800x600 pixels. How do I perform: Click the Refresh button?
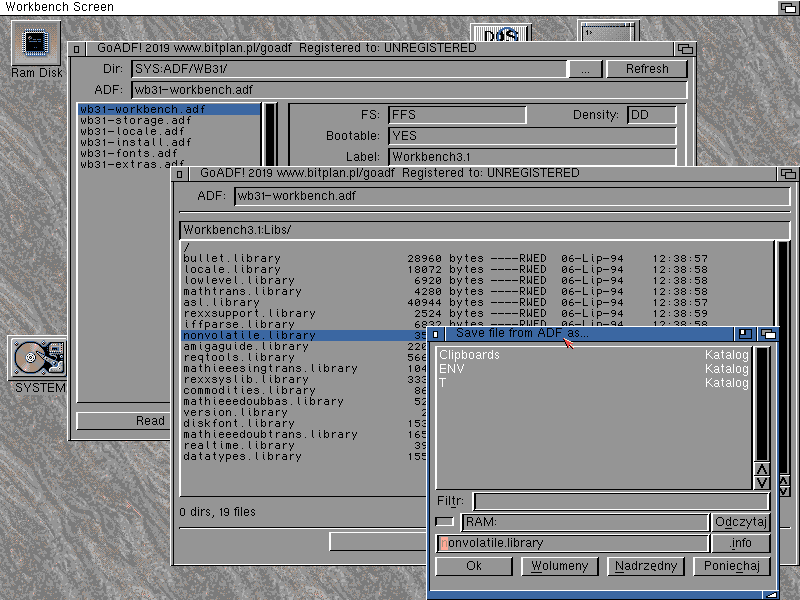647,69
